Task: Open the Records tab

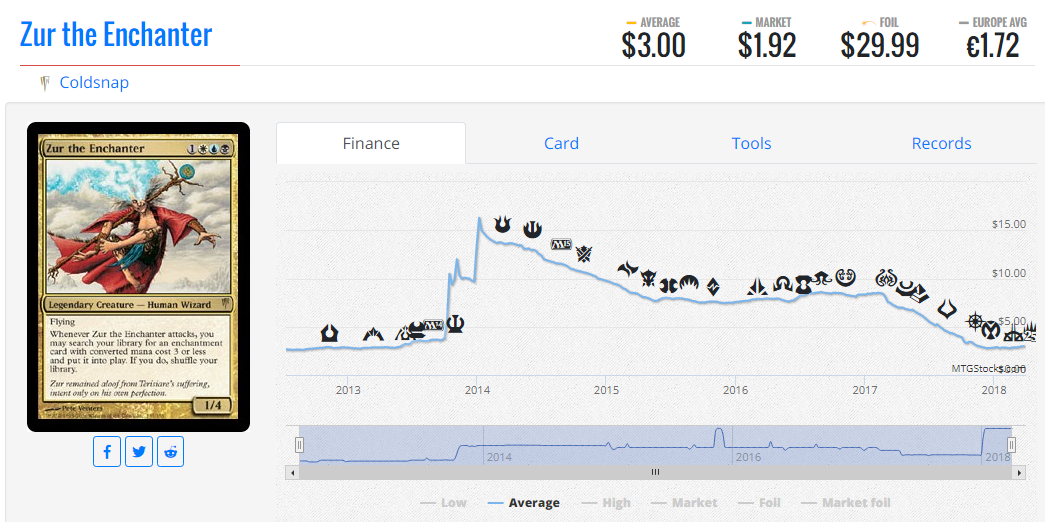Action: [x=941, y=143]
